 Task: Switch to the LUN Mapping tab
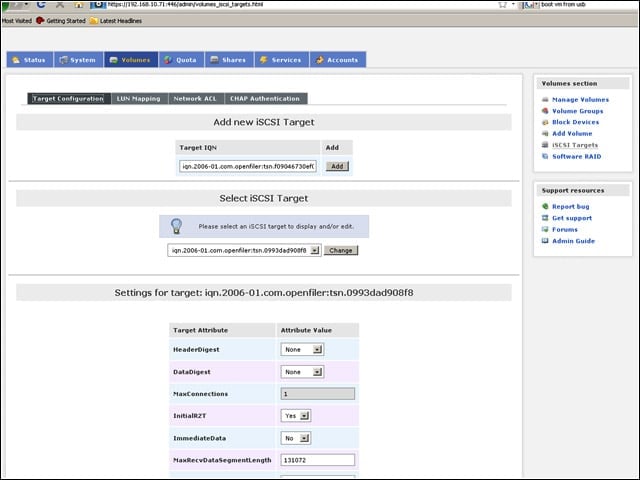[139, 99]
